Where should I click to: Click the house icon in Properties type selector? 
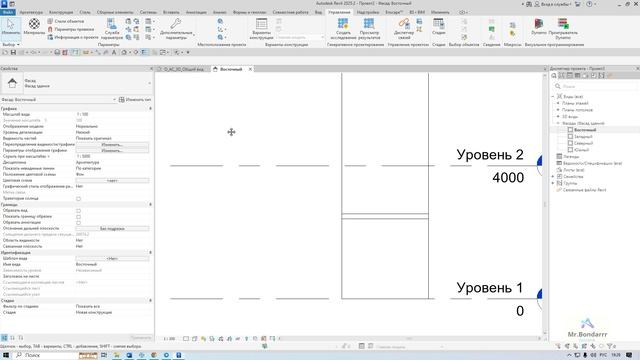click(12, 83)
